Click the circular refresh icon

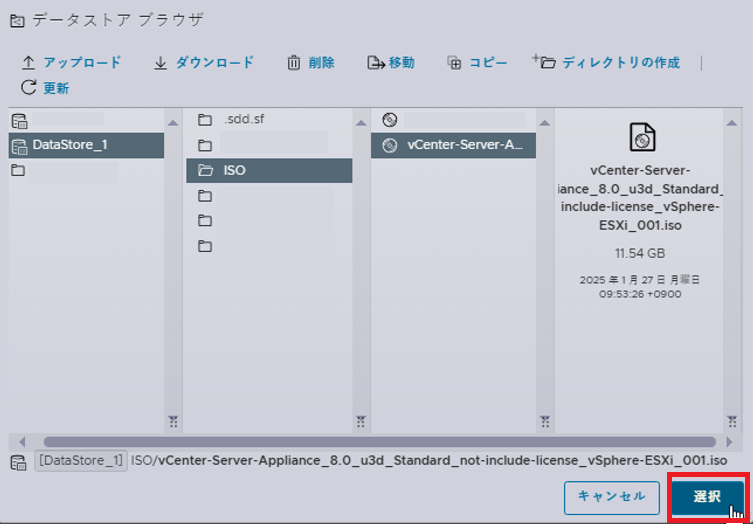point(28,87)
